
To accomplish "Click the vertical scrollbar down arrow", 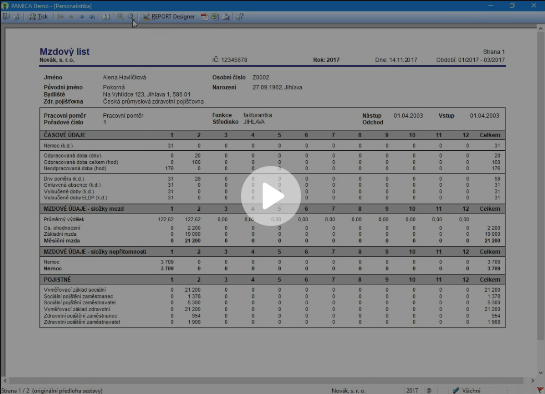I will tap(541, 373).
